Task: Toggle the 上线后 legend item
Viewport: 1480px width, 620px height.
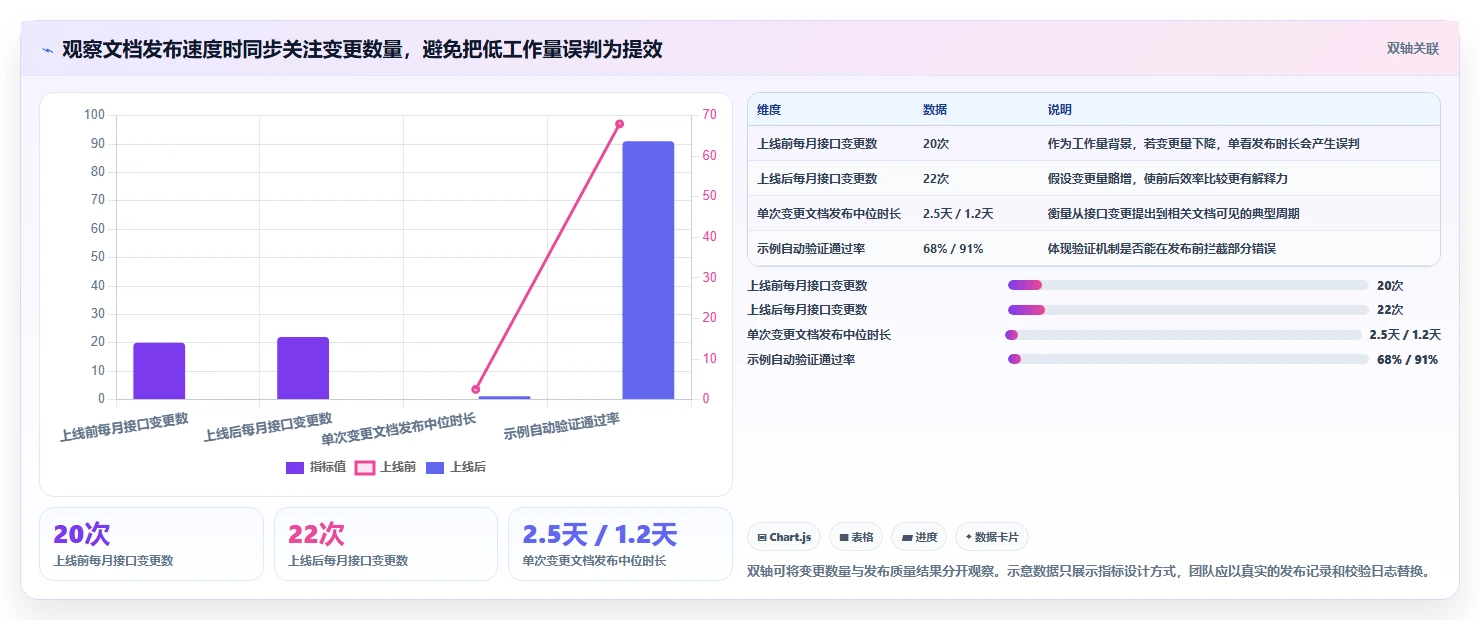Action: tap(456, 467)
